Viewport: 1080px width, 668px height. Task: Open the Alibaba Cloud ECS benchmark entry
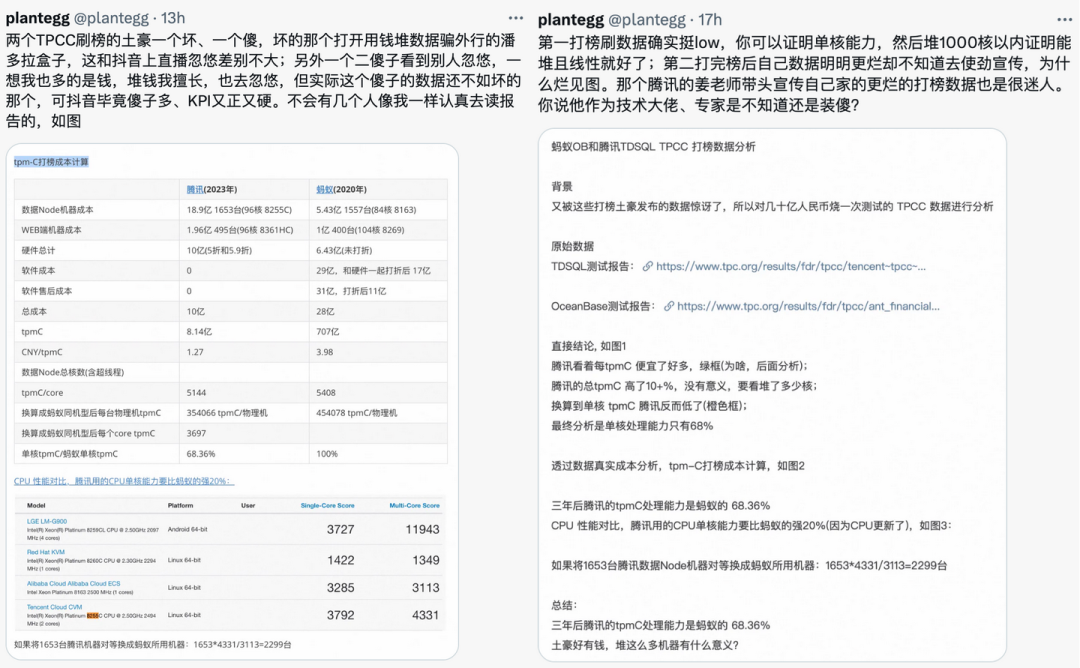[73, 583]
